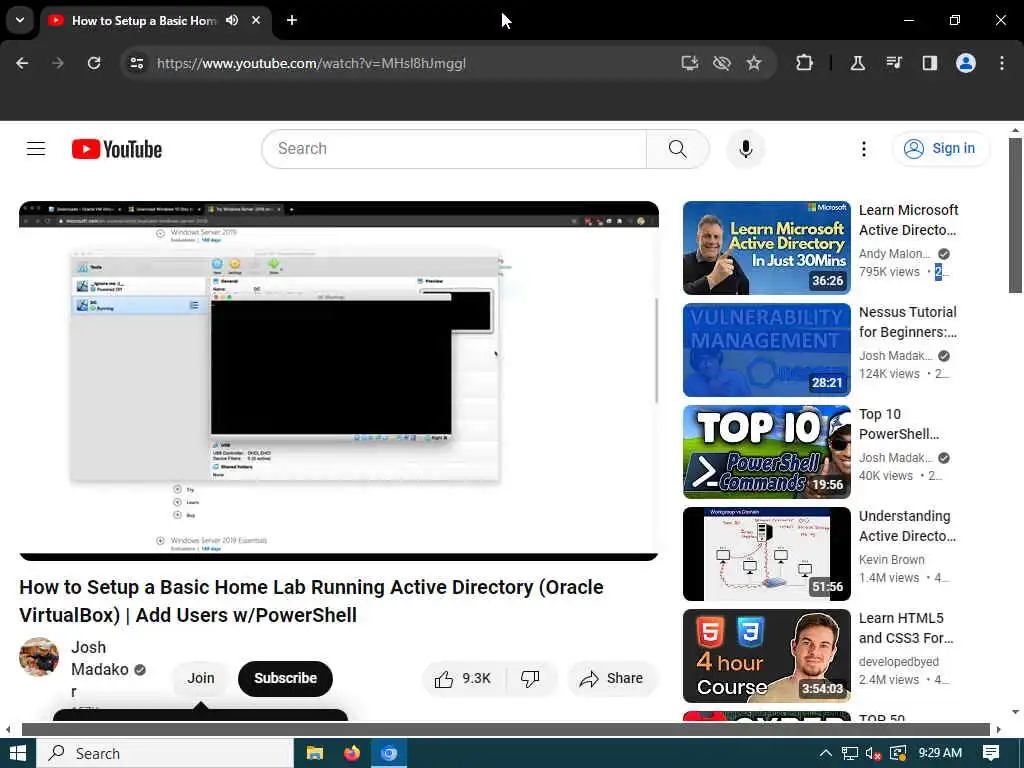
Task: Open 'Top 10 PowerShell...' title link
Action: point(899,424)
